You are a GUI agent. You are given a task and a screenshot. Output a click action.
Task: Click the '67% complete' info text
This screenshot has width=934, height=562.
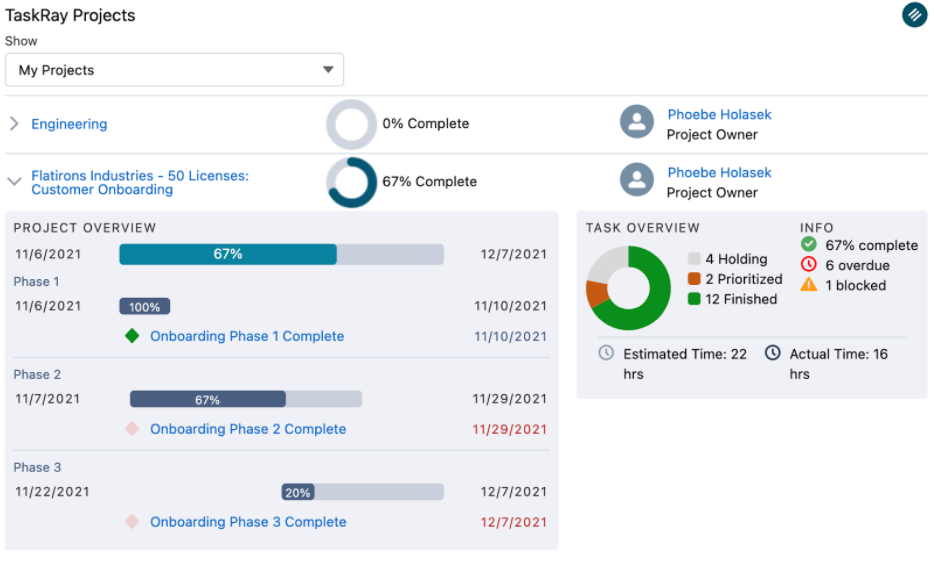coord(871,246)
